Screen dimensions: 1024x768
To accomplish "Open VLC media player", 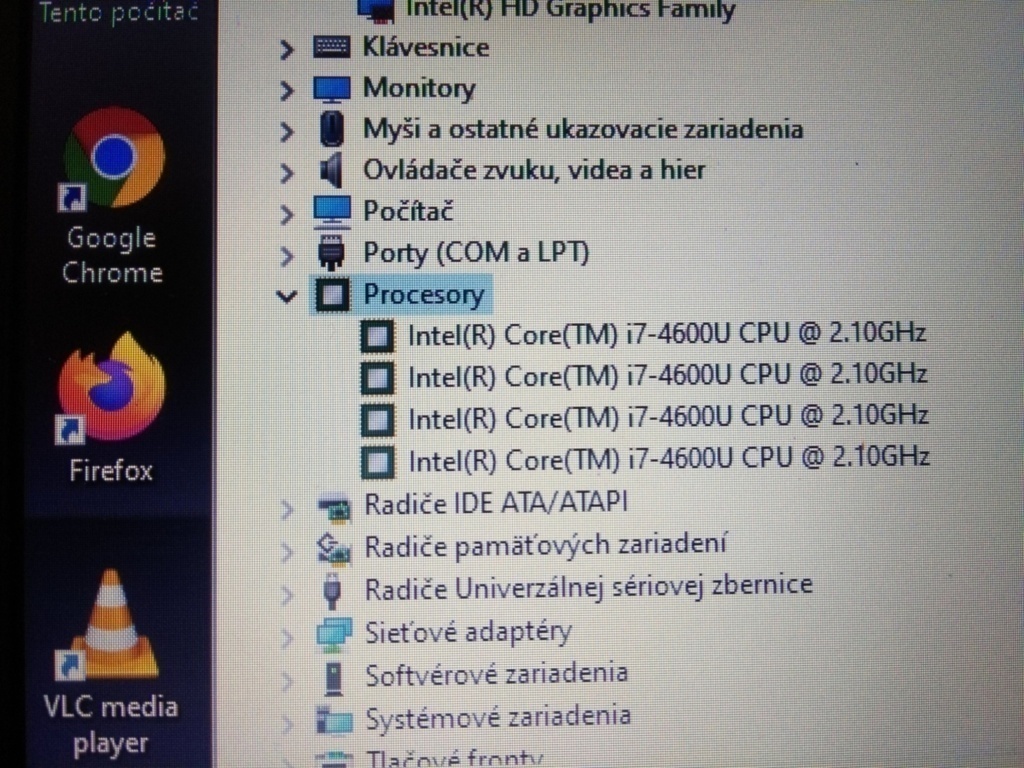I will tap(110, 625).
